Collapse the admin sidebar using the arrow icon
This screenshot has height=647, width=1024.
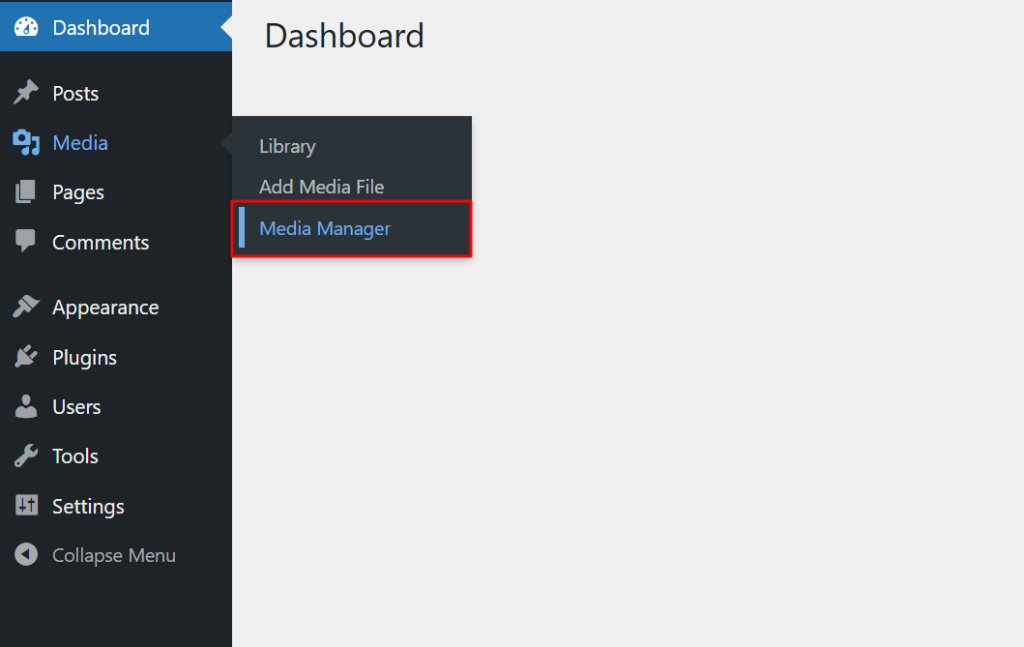(26, 555)
